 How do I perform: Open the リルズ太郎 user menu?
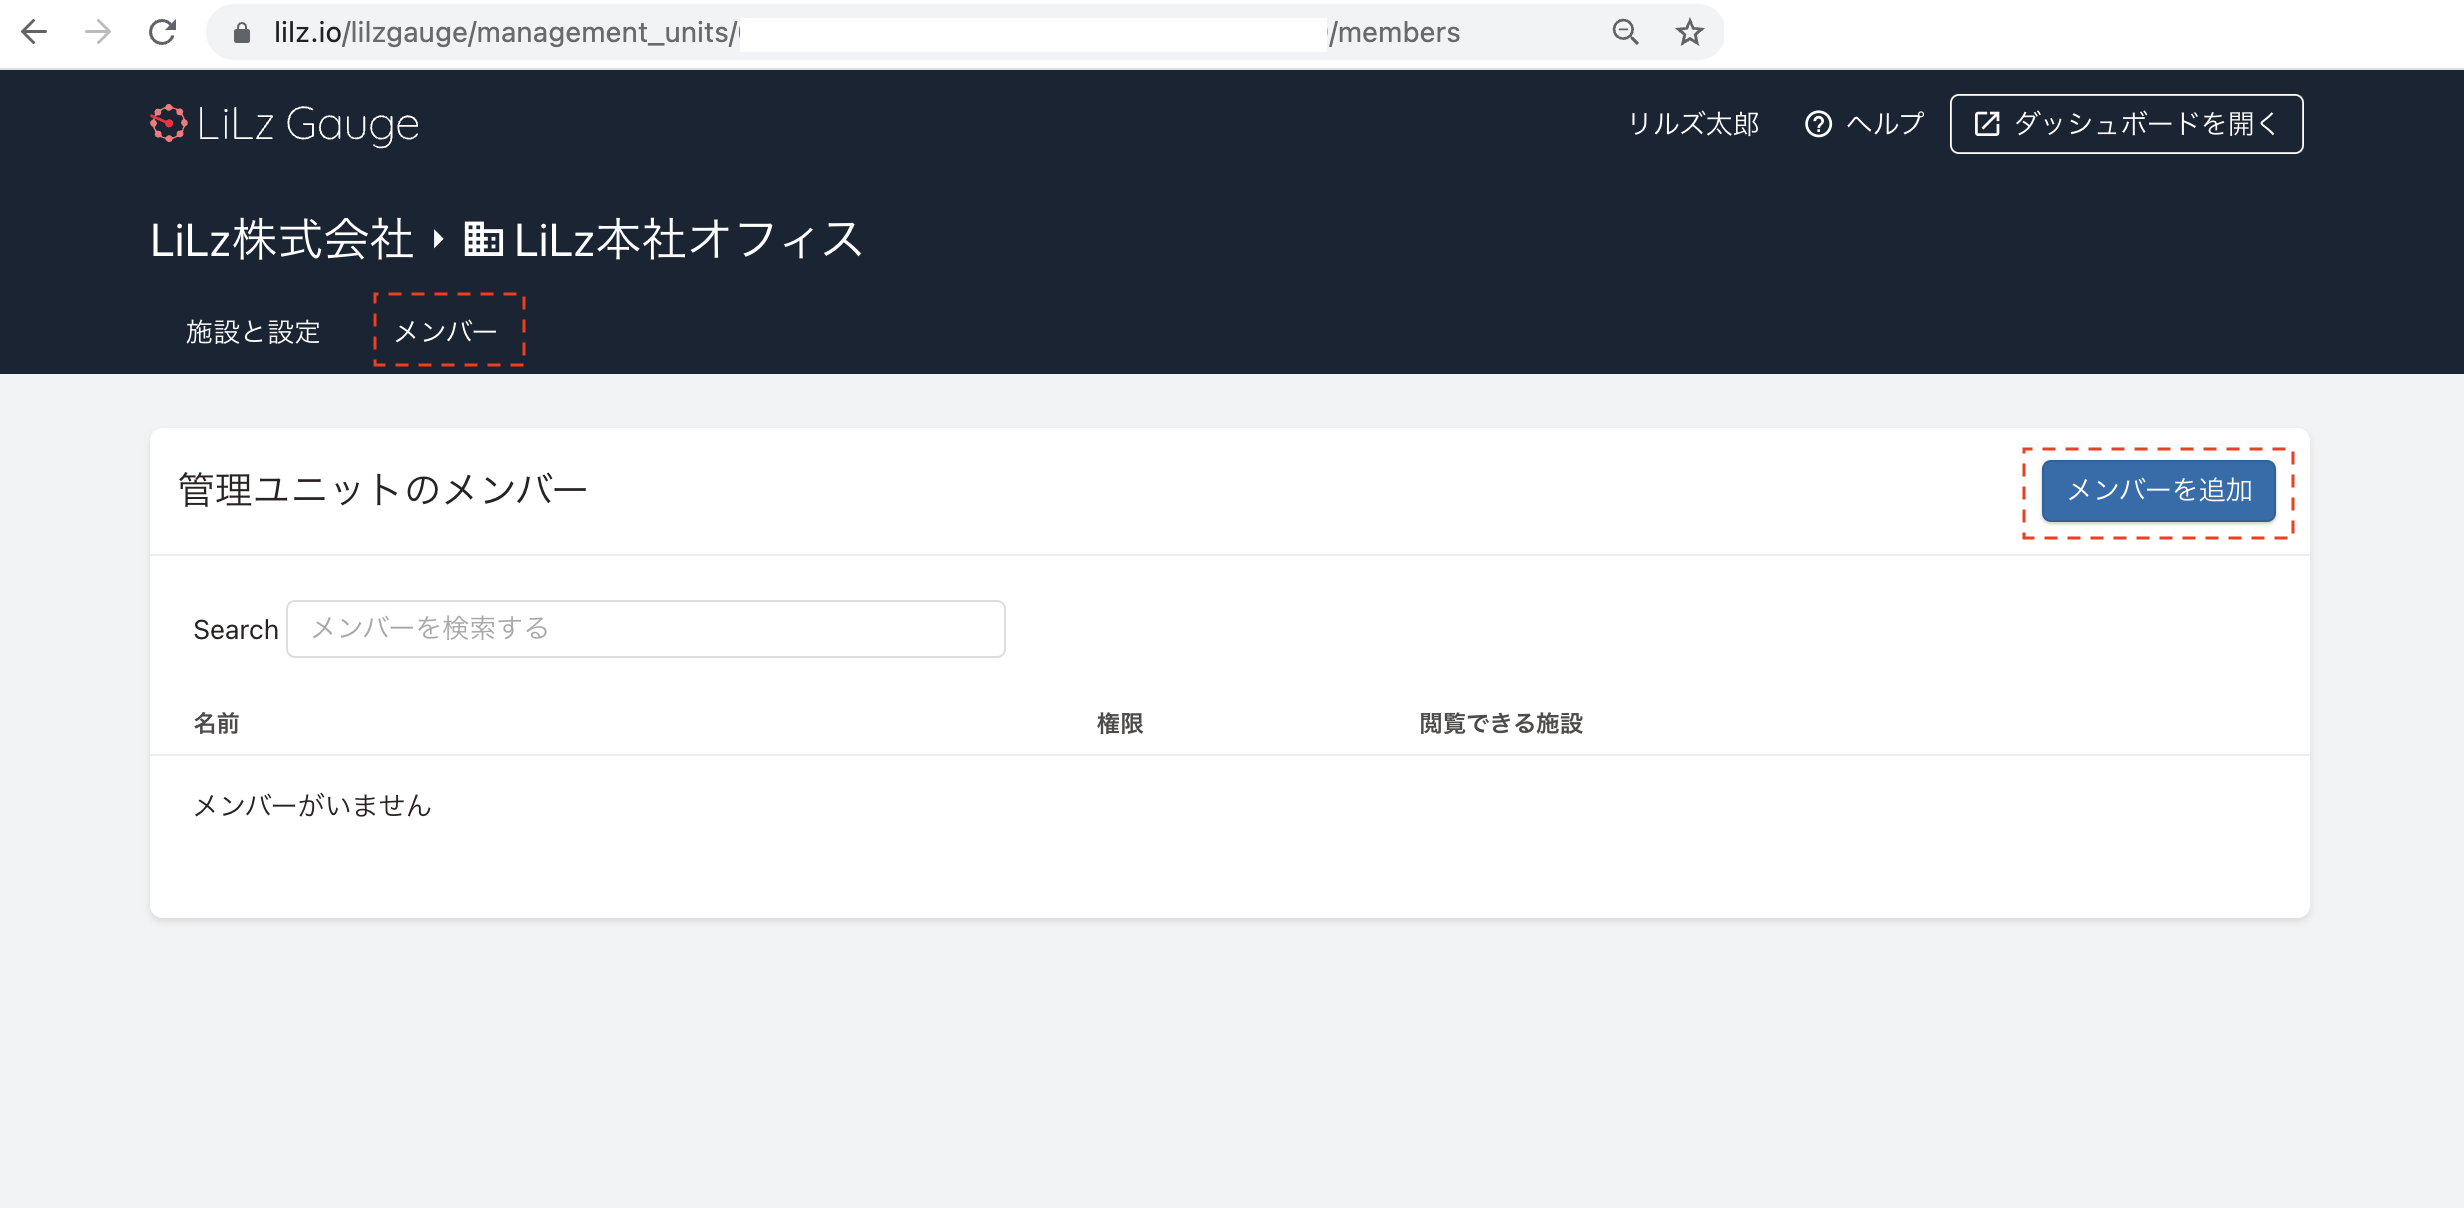pyautogui.click(x=1693, y=124)
